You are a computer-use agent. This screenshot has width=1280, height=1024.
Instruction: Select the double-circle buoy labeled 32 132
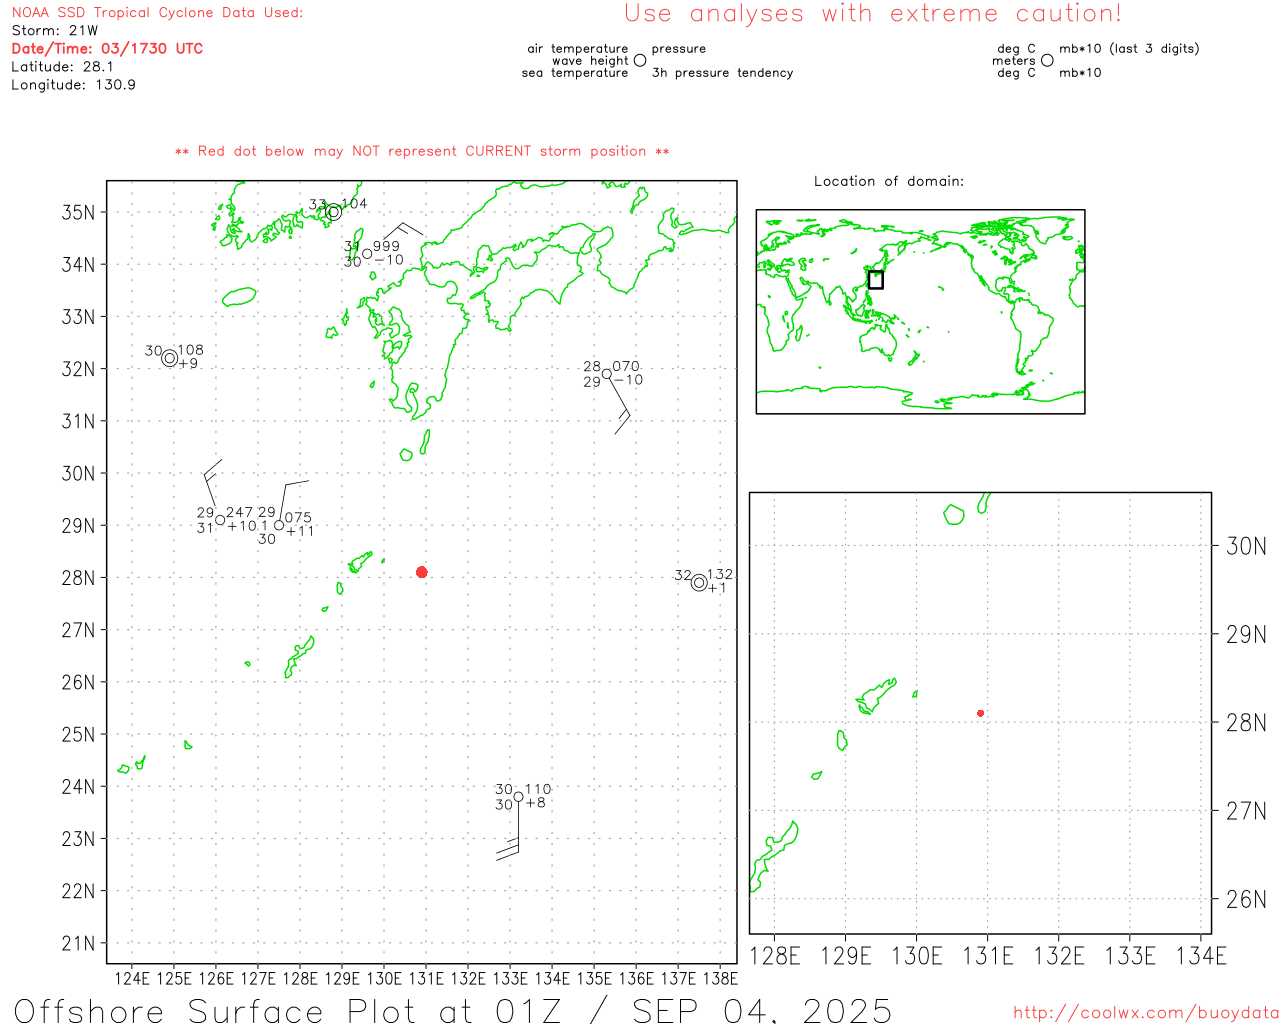[699, 582]
